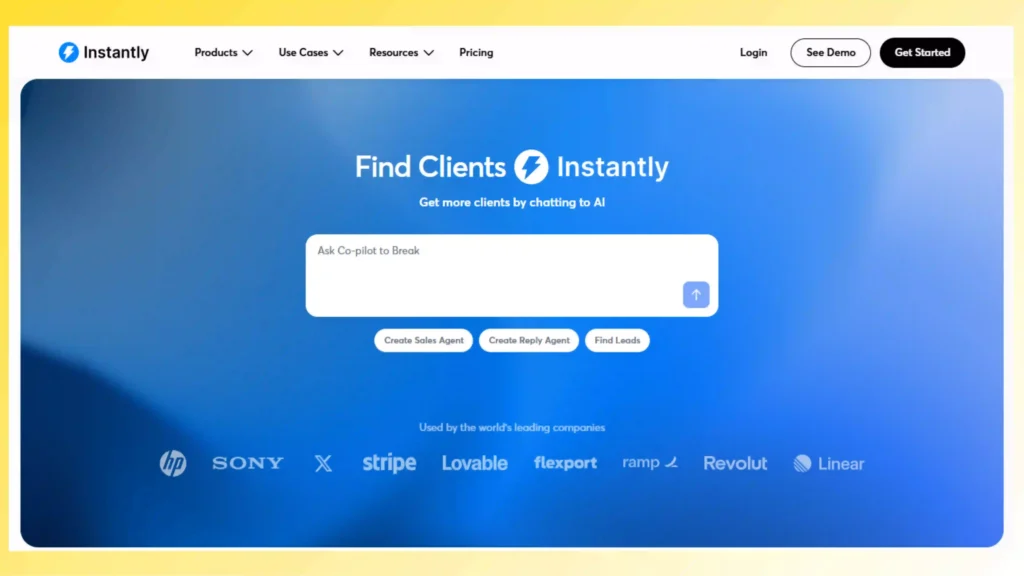The image size is (1024, 576).
Task: Click the X logo
Action: pos(323,463)
